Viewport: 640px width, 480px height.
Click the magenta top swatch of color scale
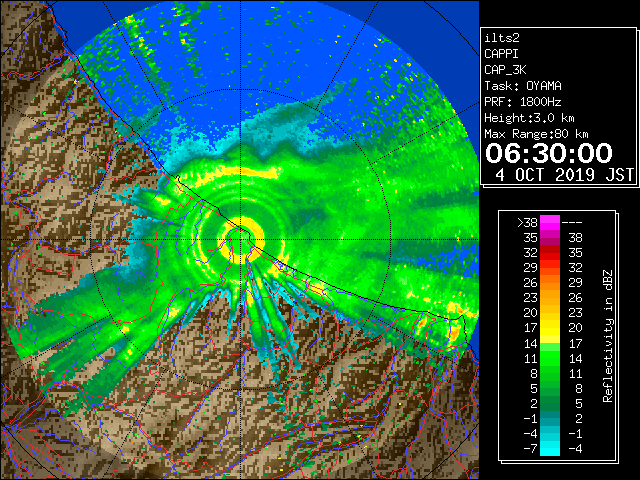(550, 223)
